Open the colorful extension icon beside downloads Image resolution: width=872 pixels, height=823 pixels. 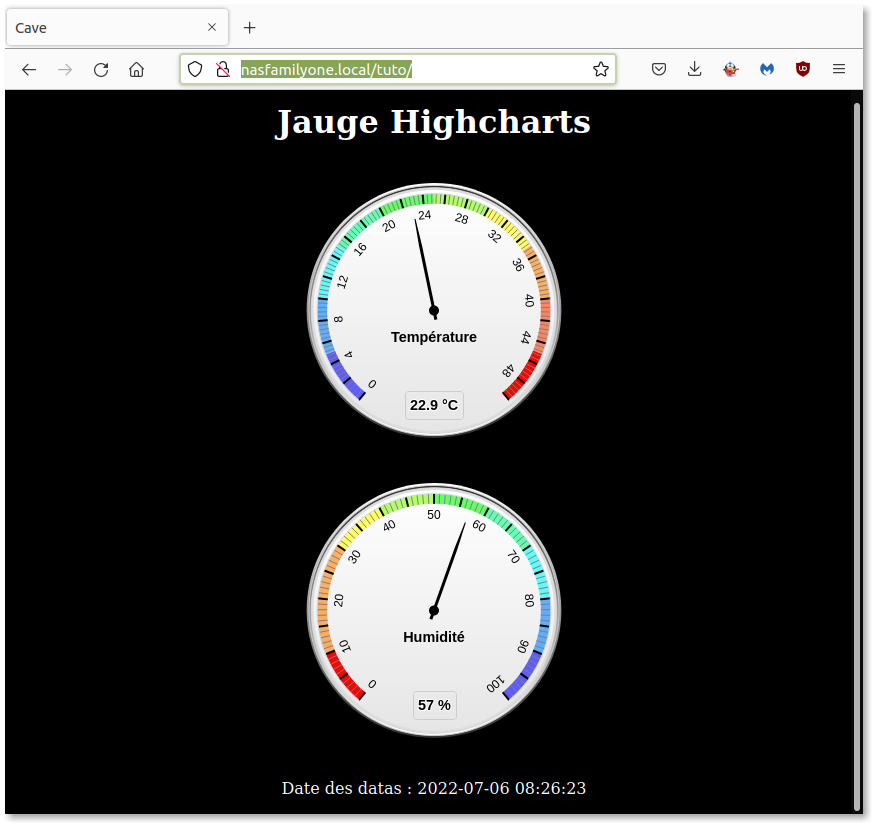tap(731, 70)
